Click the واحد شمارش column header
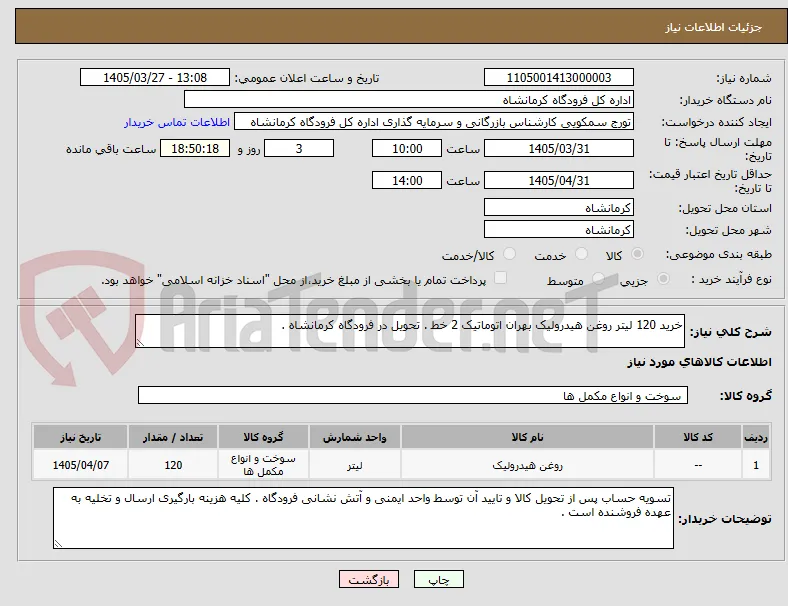 (x=354, y=437)
